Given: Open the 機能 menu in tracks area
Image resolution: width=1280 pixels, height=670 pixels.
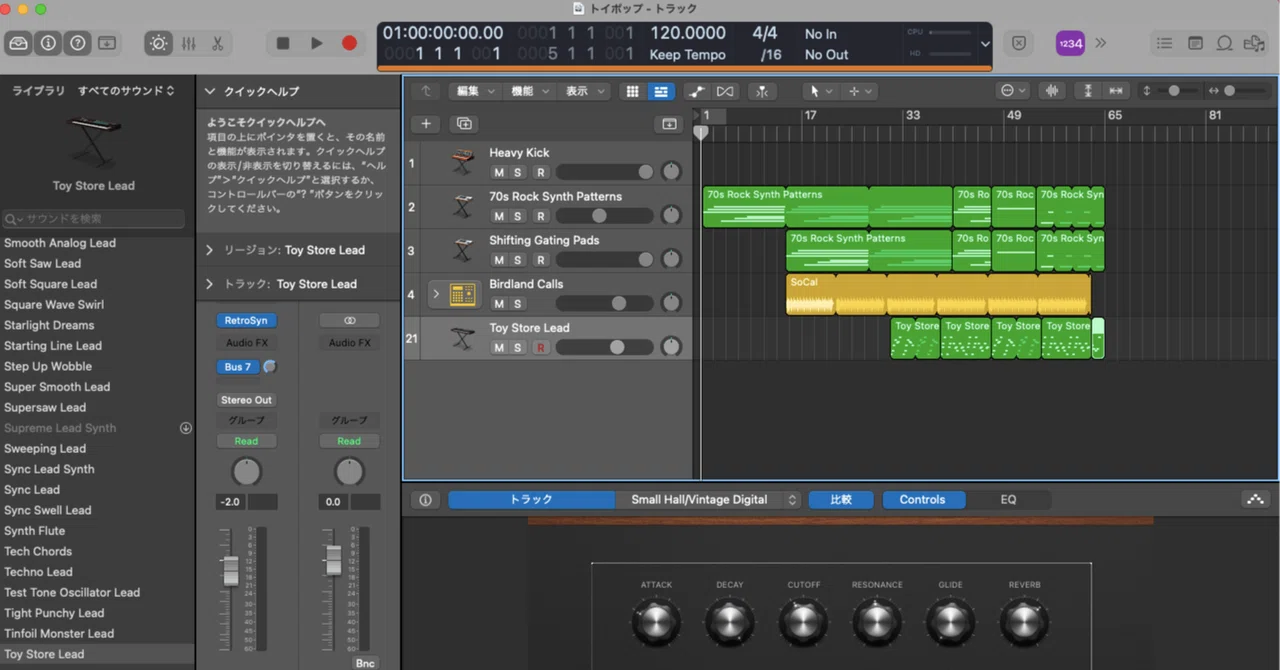Looking at the screenshot, I should [x=529, y=91].
